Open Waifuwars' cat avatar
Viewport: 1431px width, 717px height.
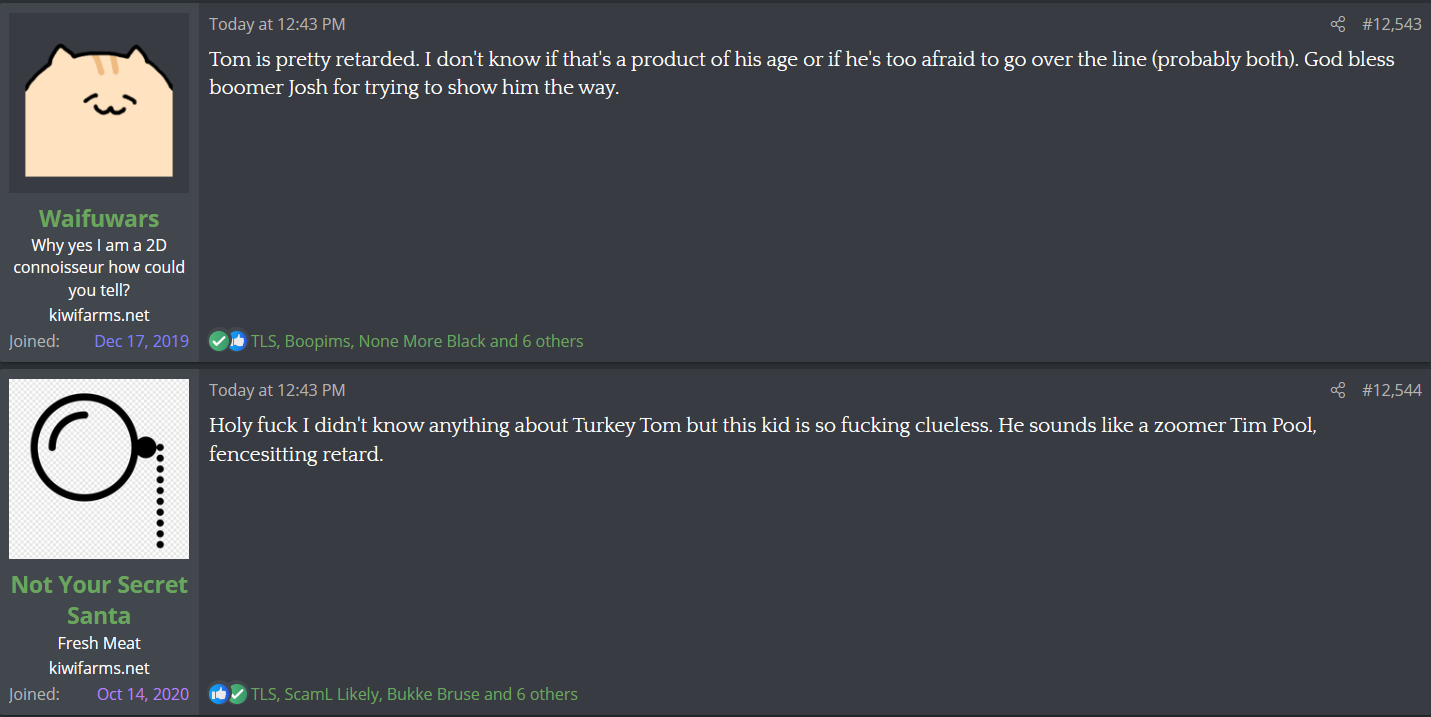coord(99,102)
